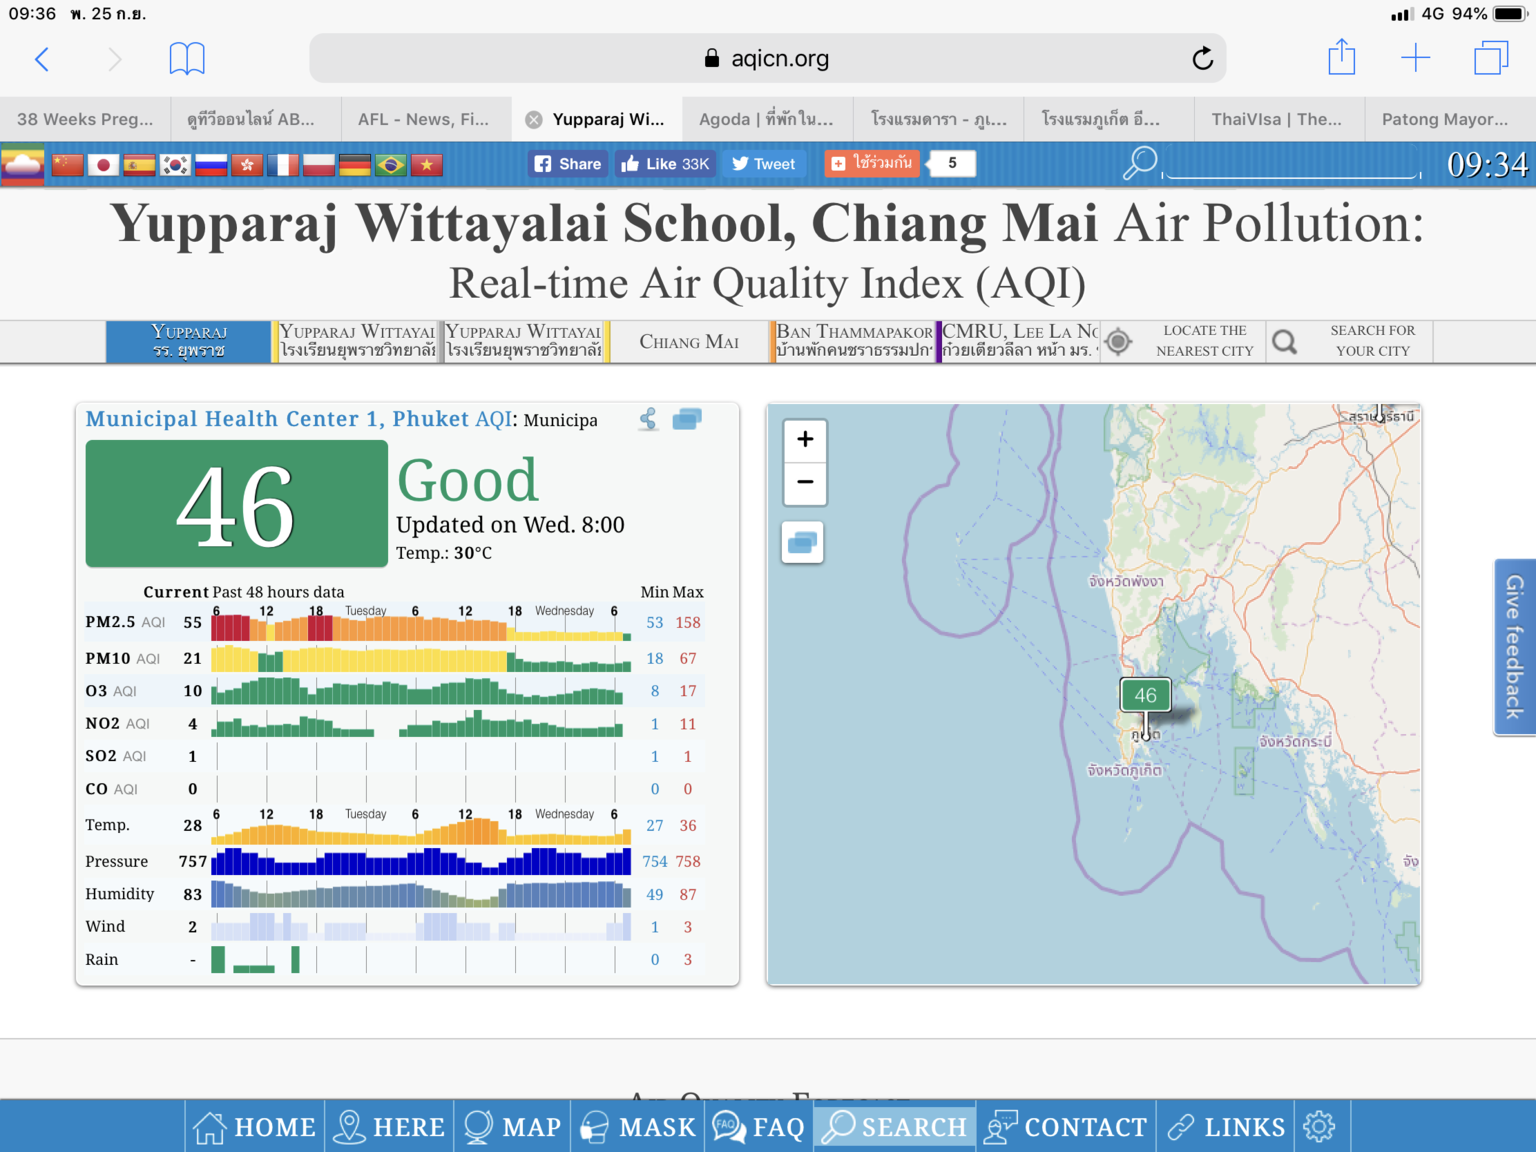Select the Yupparaj รร. ยุพราช station tab
The height and width of the screenshot is (1152, 1536).
pyautogui.click(x=189, y=341)
